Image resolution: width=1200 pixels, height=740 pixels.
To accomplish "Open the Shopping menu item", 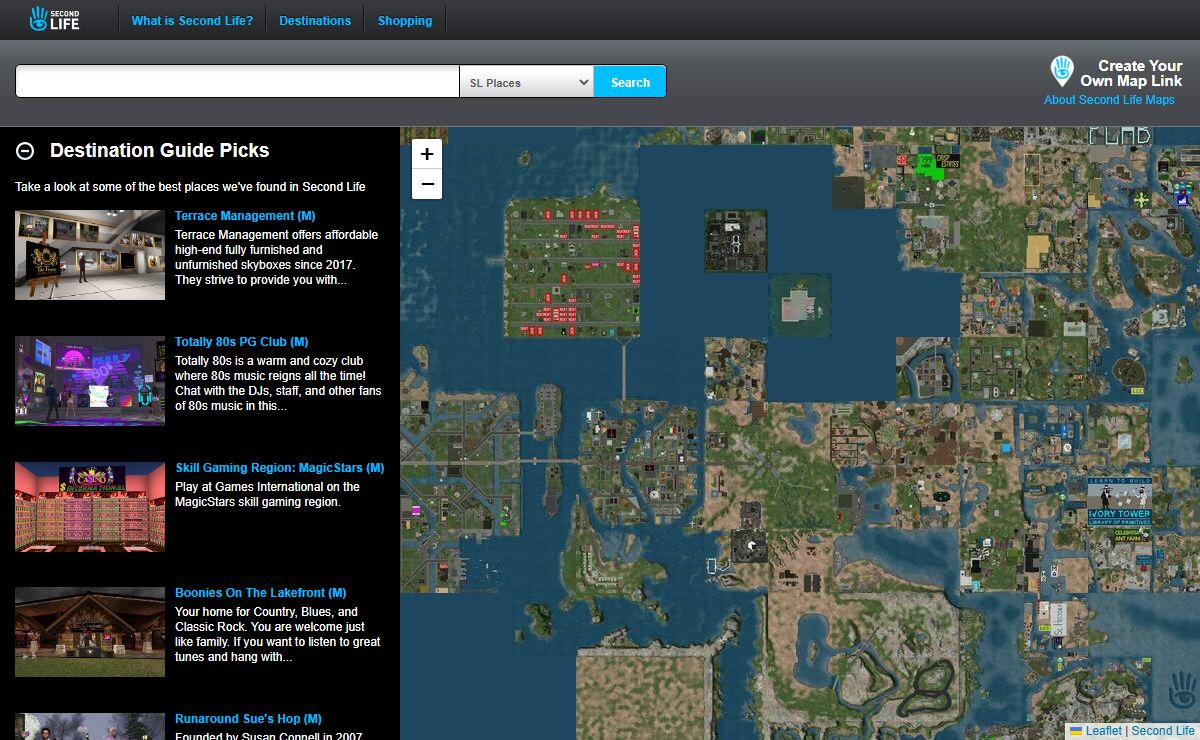I will [405, 20].
